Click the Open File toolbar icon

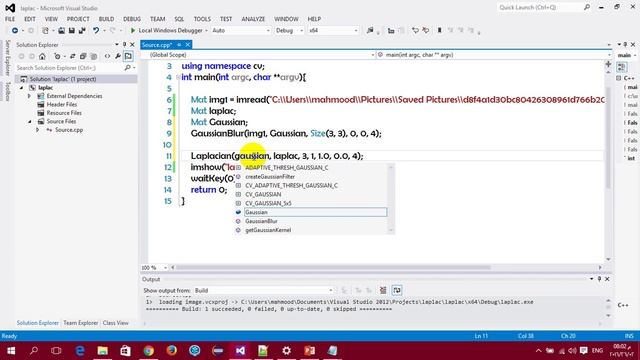click(x=61, y=31)
